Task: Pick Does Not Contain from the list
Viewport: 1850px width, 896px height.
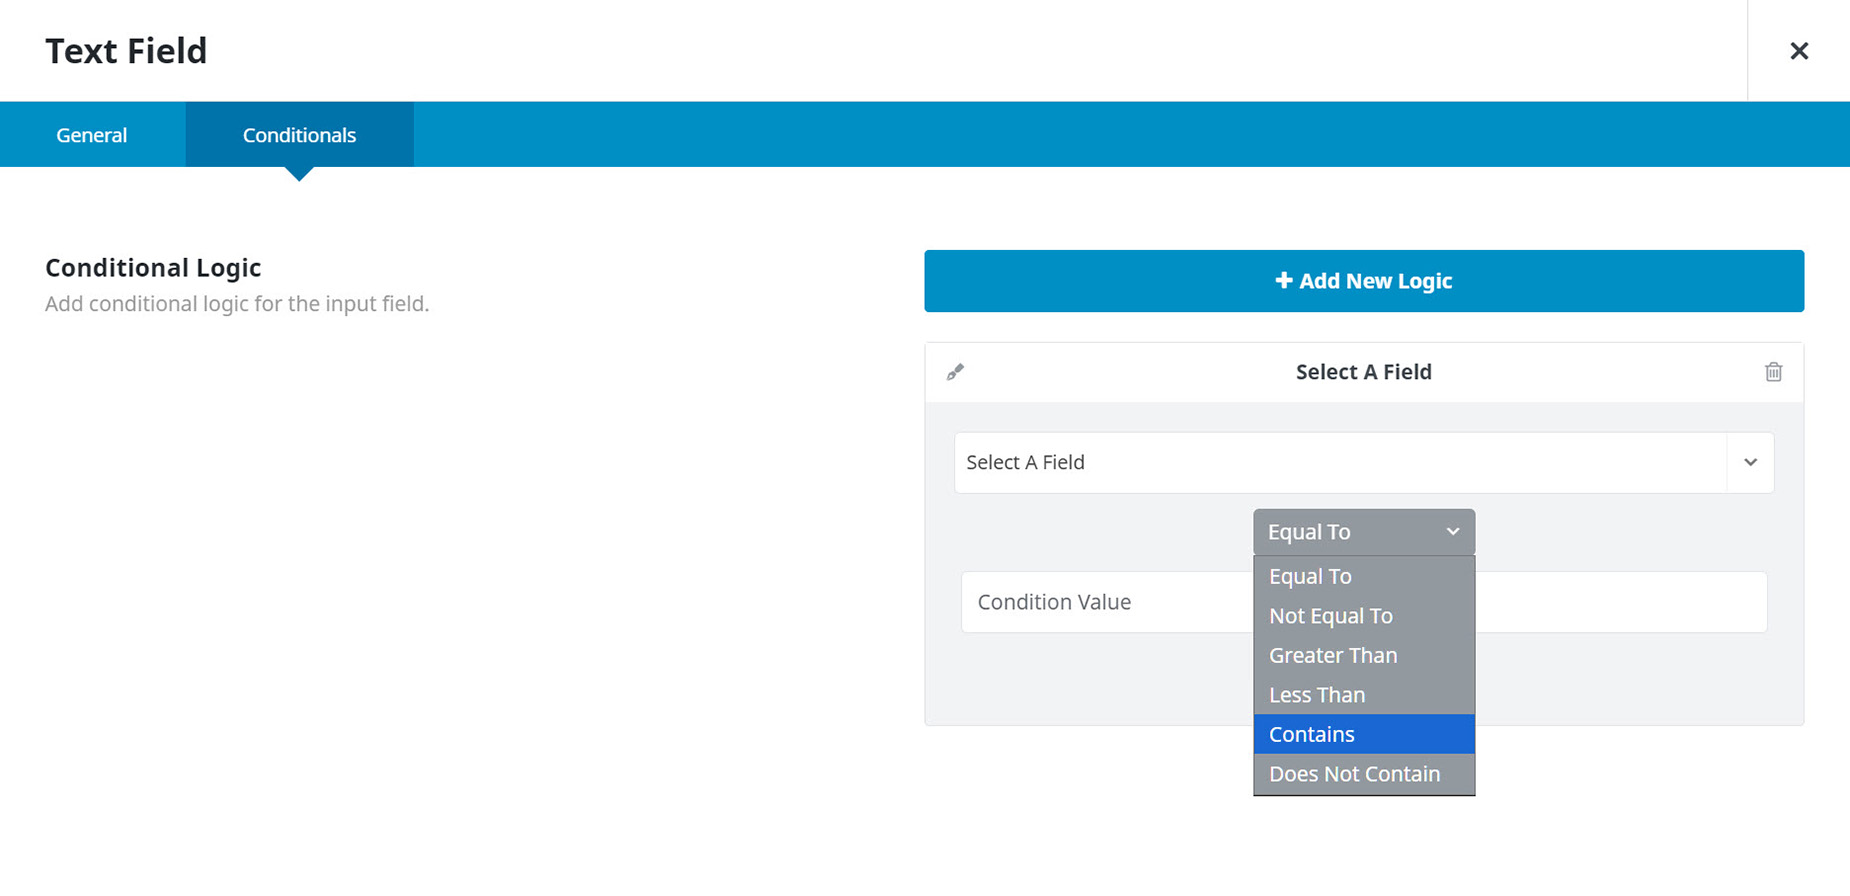Action: tap(1354, 774)
